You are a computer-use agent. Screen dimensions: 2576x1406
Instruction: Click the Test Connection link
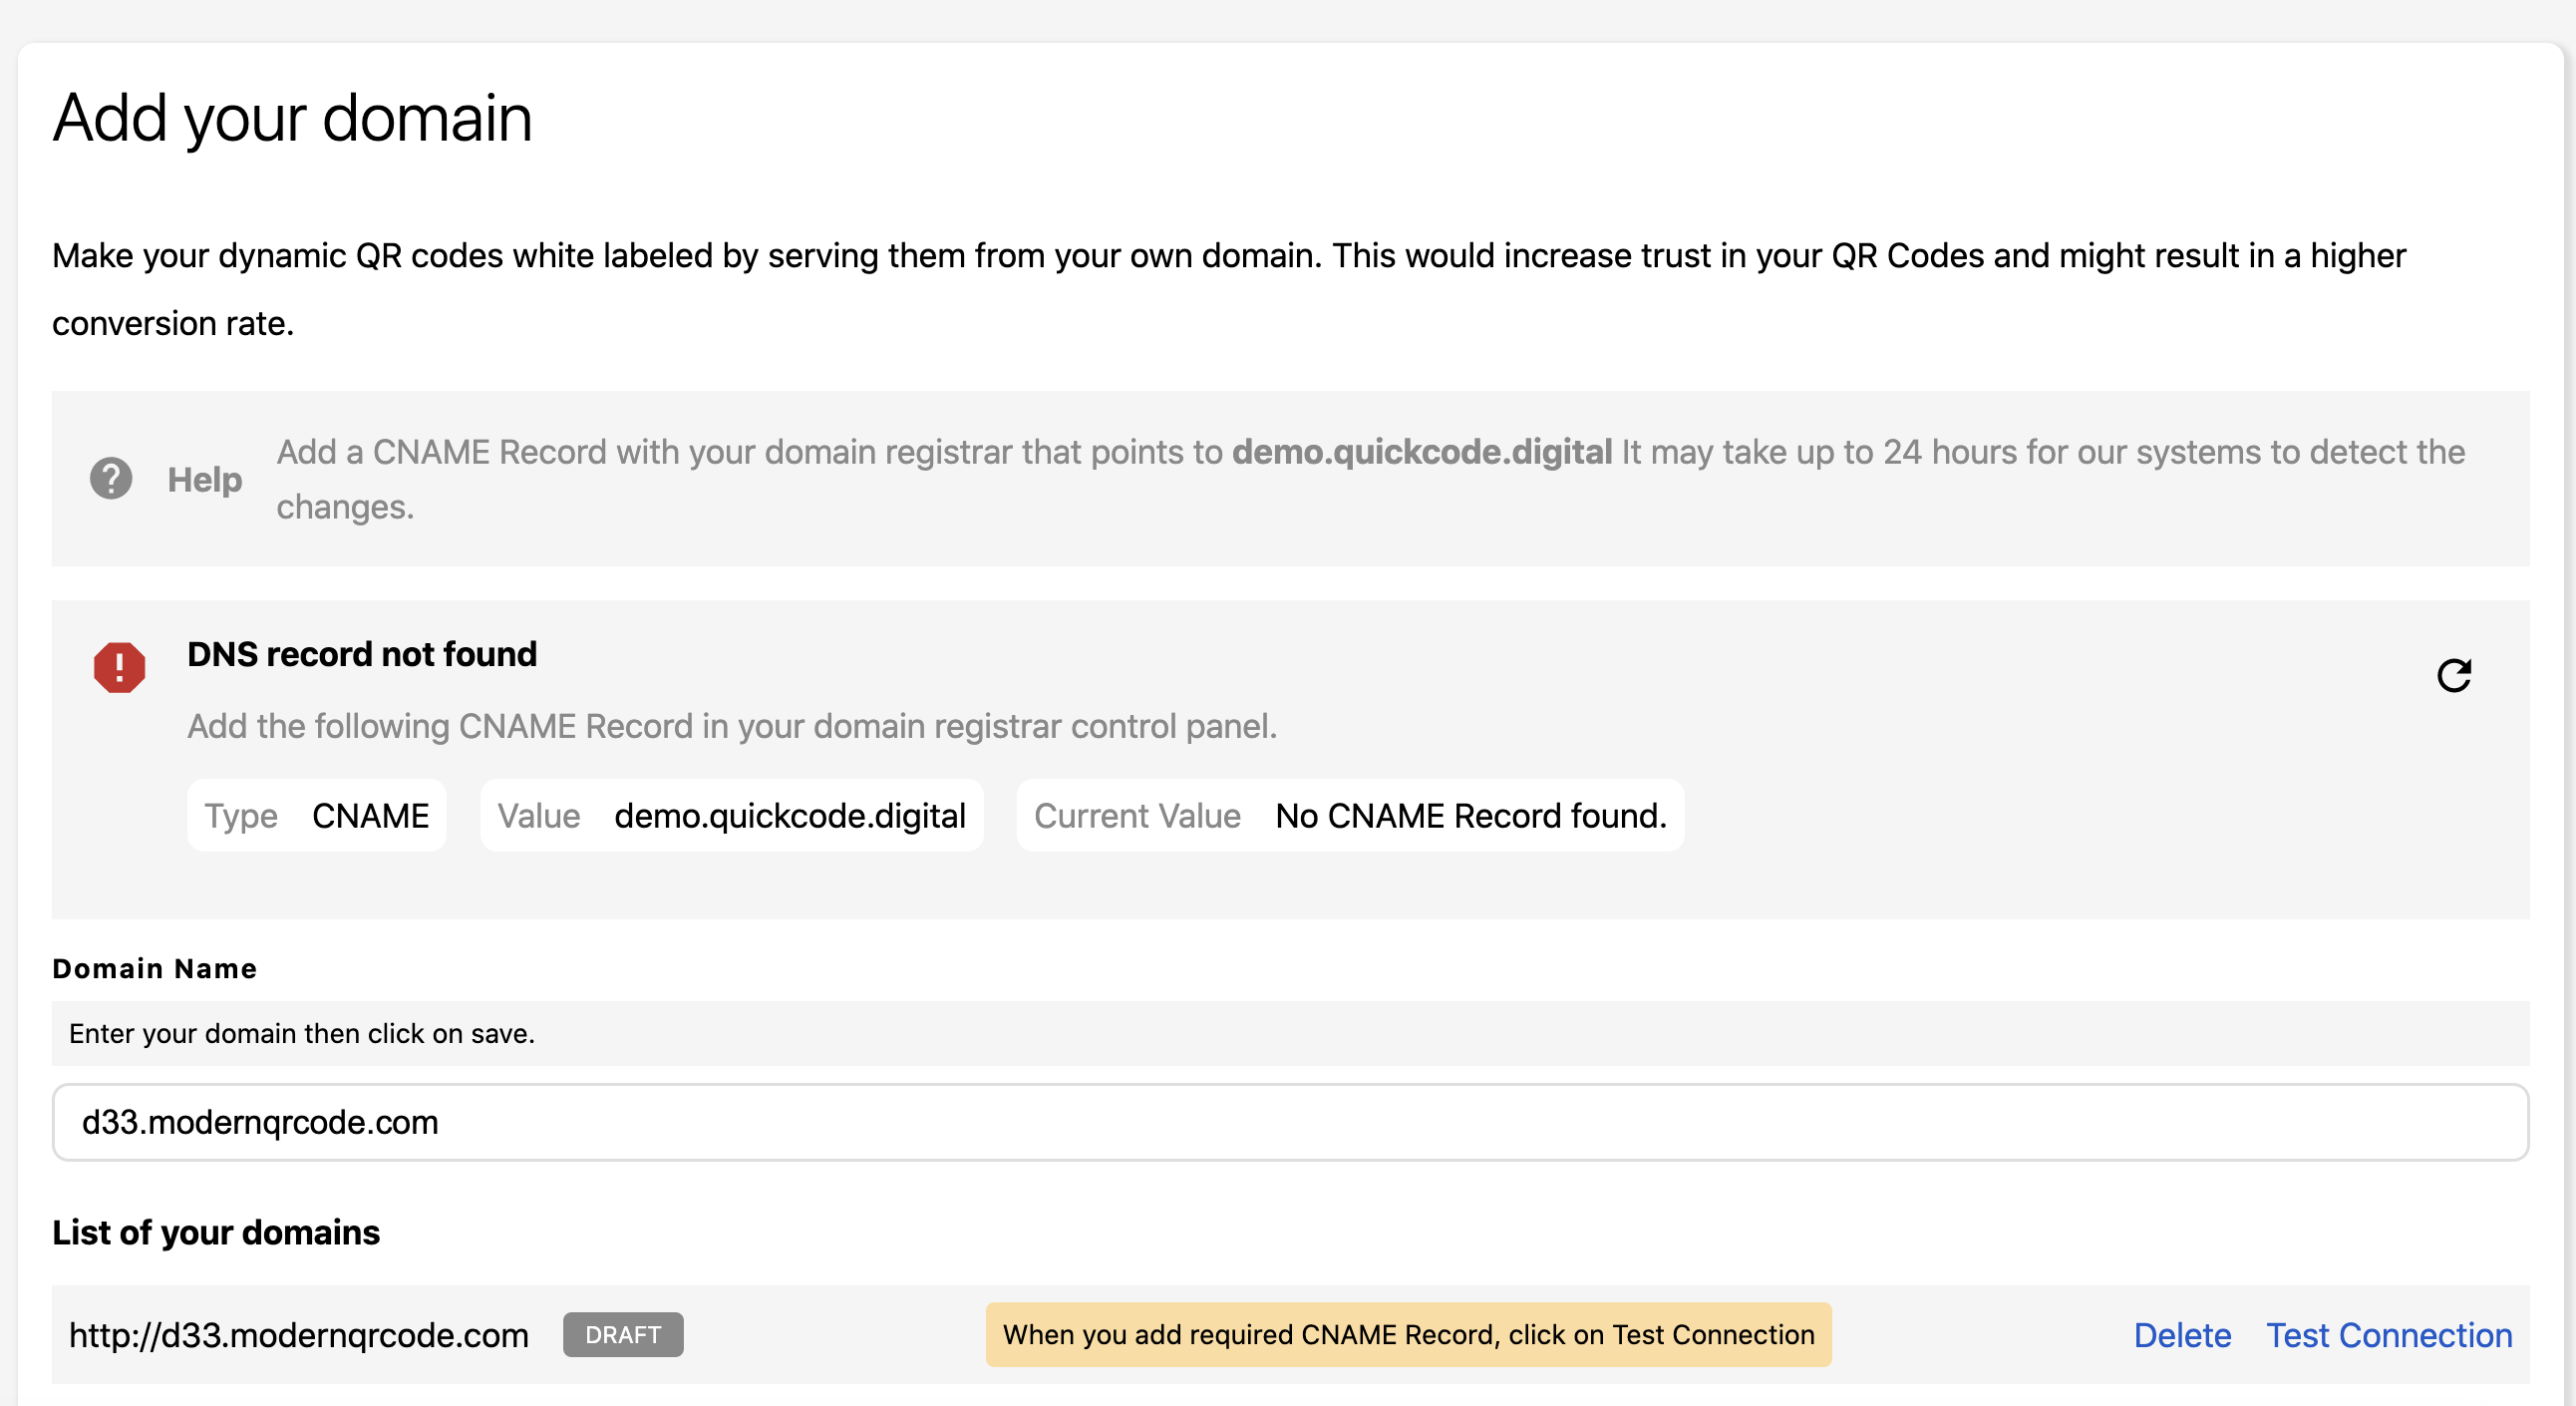tap(2388, 1335)
